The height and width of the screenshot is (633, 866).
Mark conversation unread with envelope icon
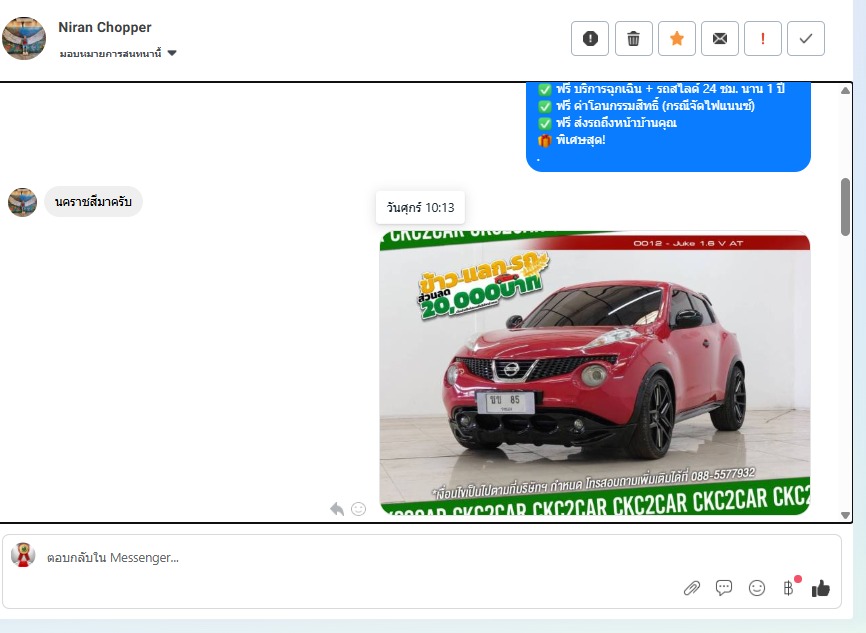[719, 39]
